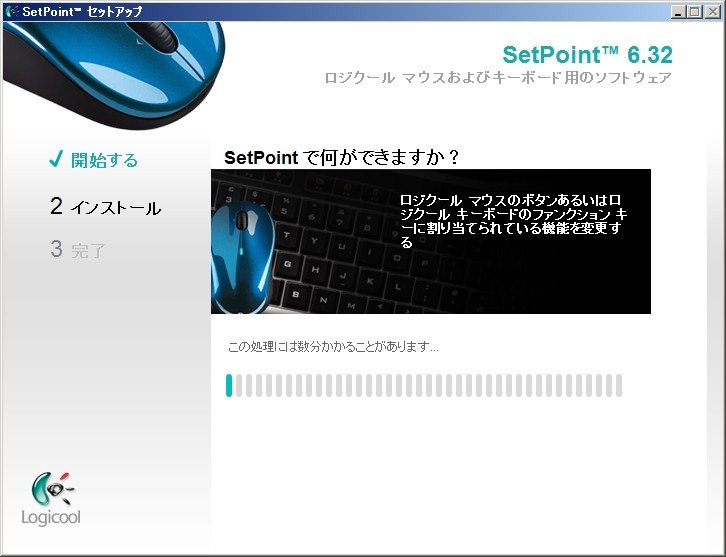Click the green checkmark beside 開始する

(56, 159)
